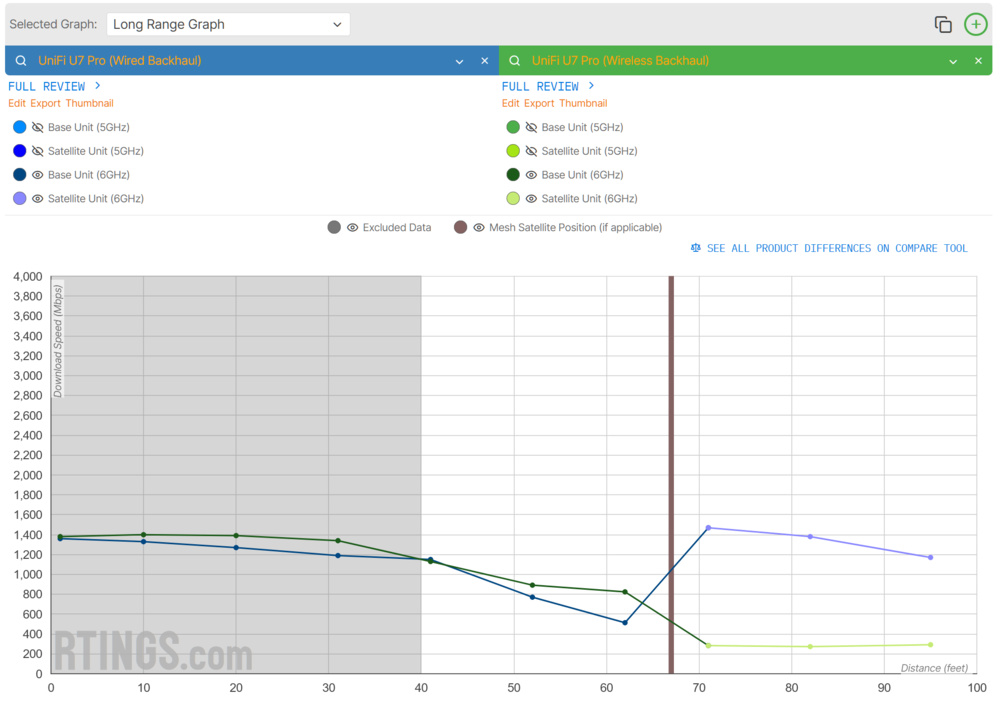Hide Base Unit (6GHz) for the wired backhaul
The image size is (1000, 703).
[38, 174]
